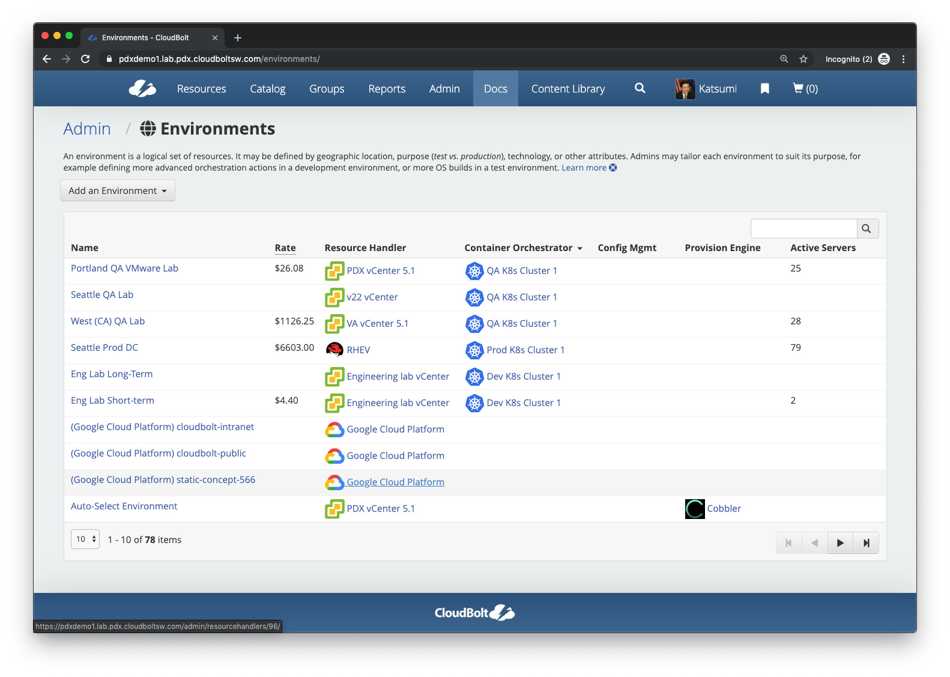This screenshot has height=677, width=950.
Task: Open the browser zoom indicator icon
Action: [784, 59]
